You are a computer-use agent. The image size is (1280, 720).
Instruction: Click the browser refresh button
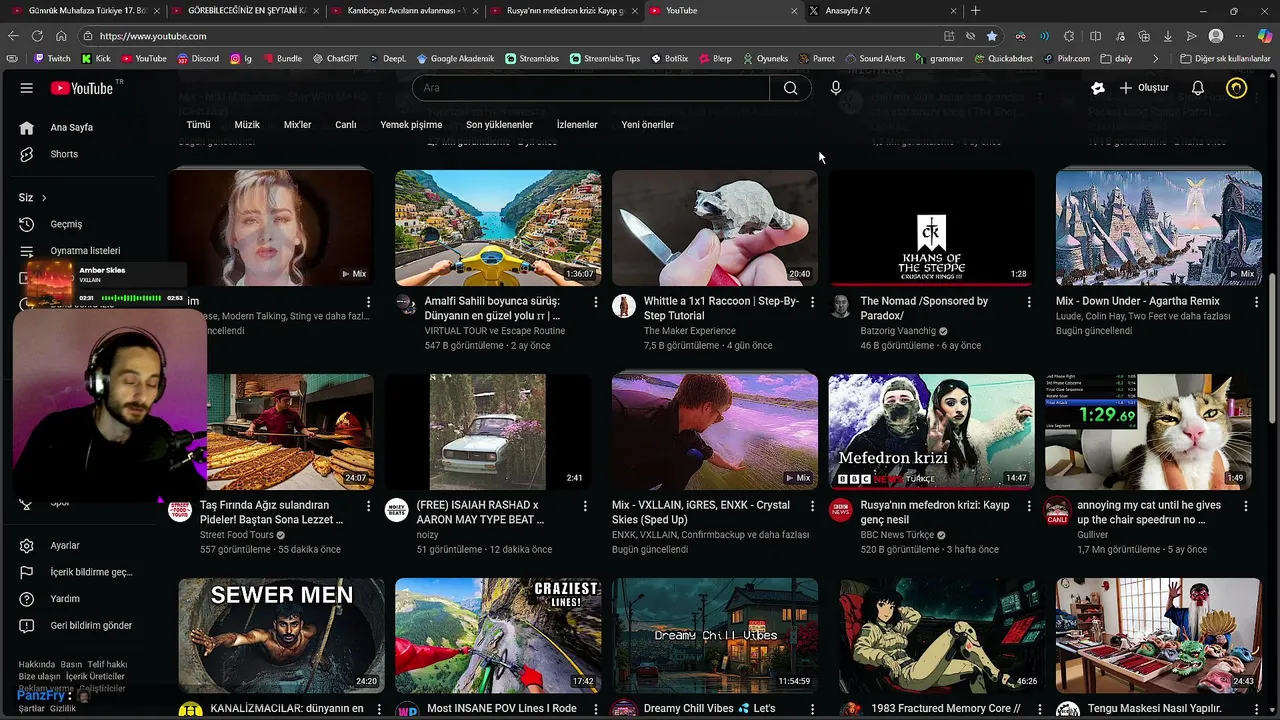tap(37, 36)
